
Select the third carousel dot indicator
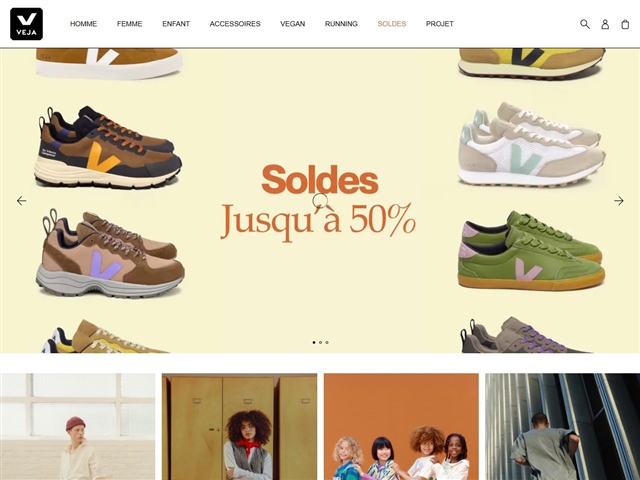pyautogui.click(x=327, y=342)
